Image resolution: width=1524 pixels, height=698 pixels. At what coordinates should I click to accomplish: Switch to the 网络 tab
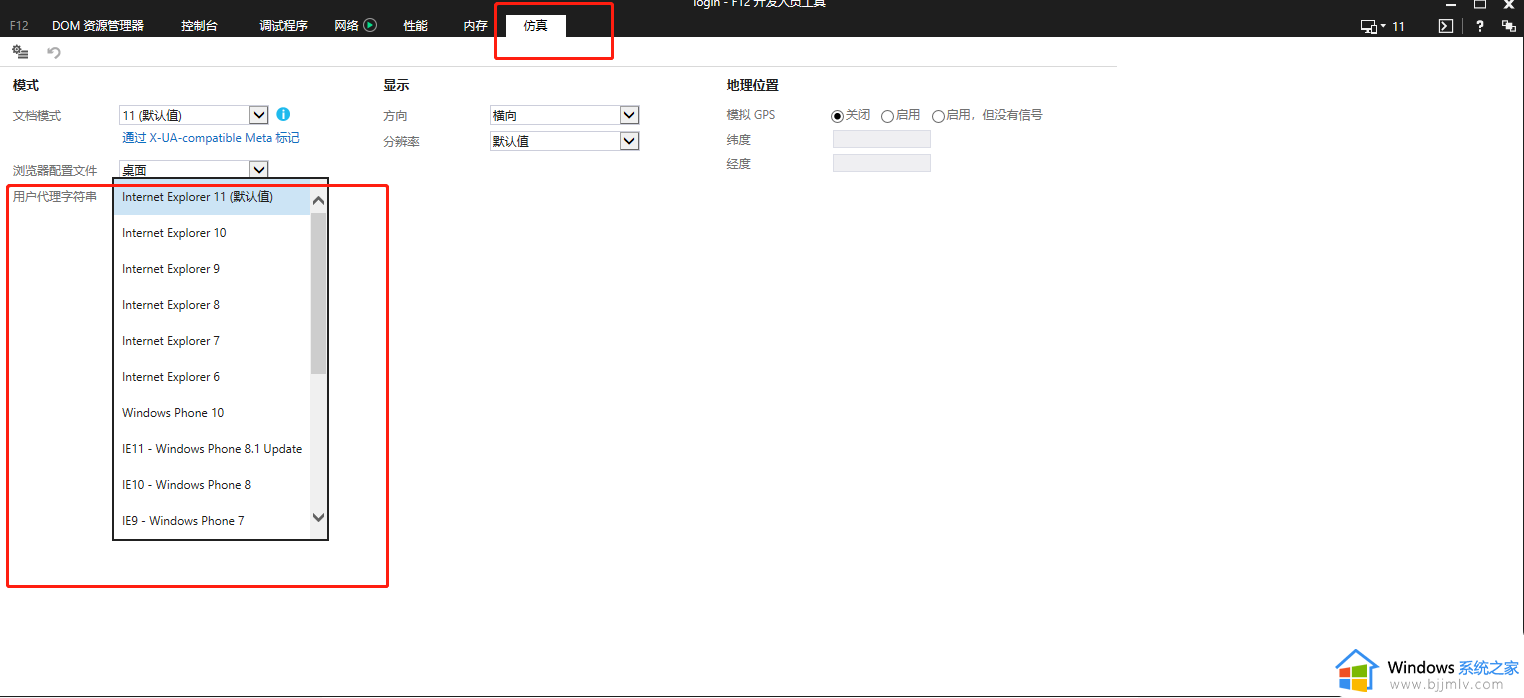tap(346, 26)
